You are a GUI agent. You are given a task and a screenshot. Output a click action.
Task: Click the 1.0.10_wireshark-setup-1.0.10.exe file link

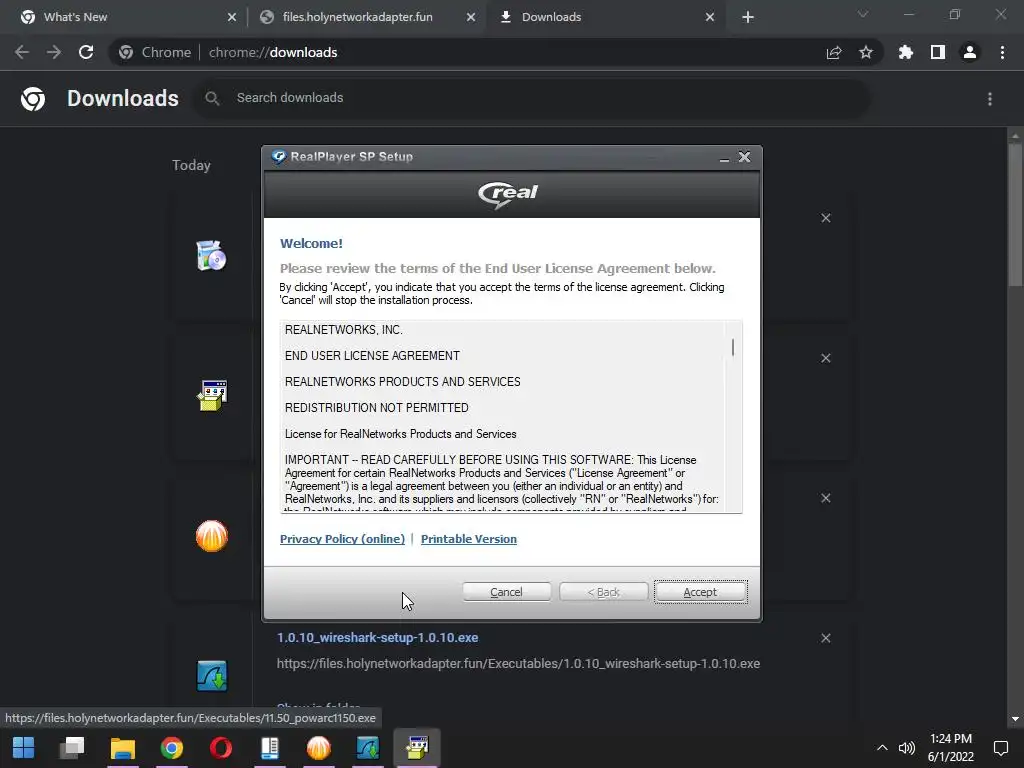[x=377, y=637]
